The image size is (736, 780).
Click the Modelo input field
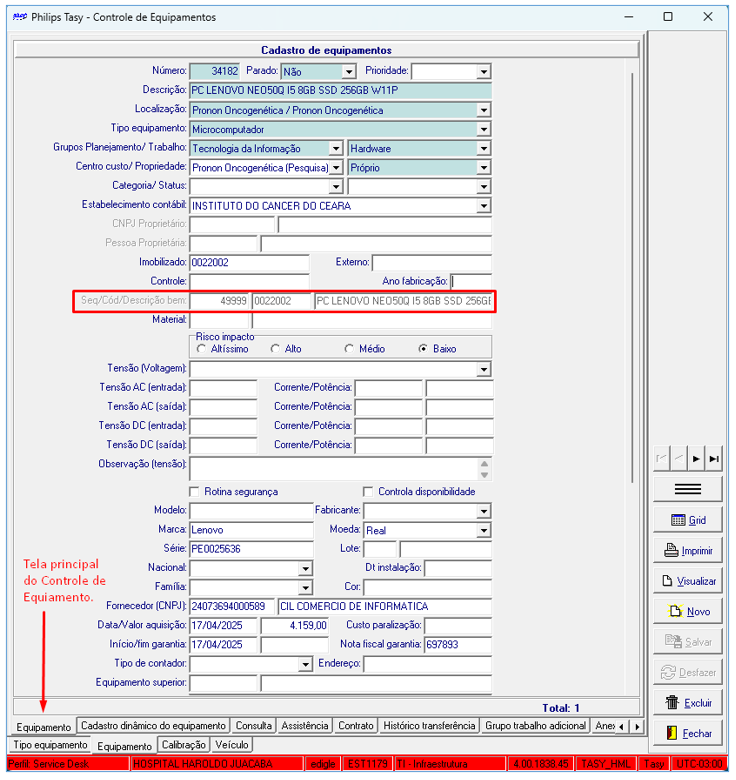click(251, 511)
